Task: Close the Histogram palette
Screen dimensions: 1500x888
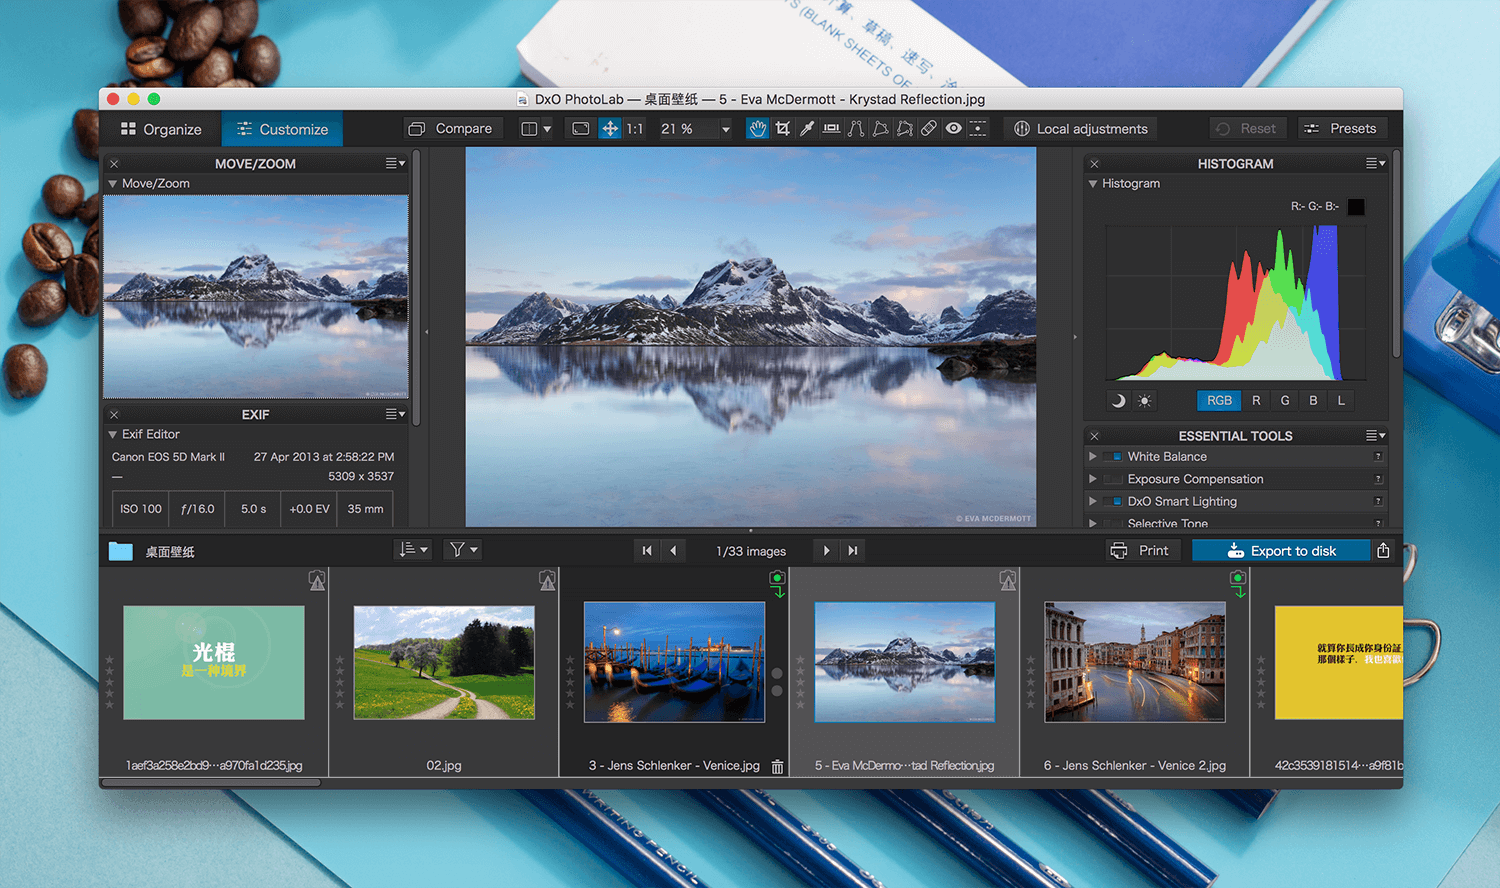Action: click(1094, 164)
